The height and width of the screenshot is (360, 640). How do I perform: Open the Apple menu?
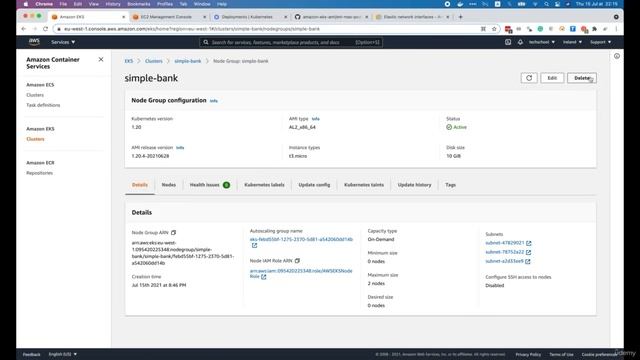coord(26,4)
